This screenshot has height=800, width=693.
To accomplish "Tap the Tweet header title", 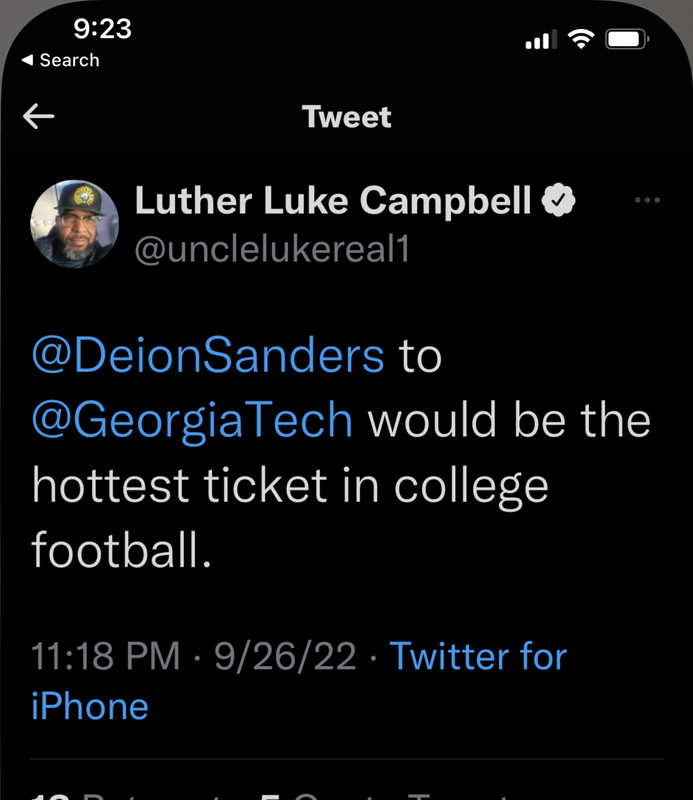I will pos(347,117).
